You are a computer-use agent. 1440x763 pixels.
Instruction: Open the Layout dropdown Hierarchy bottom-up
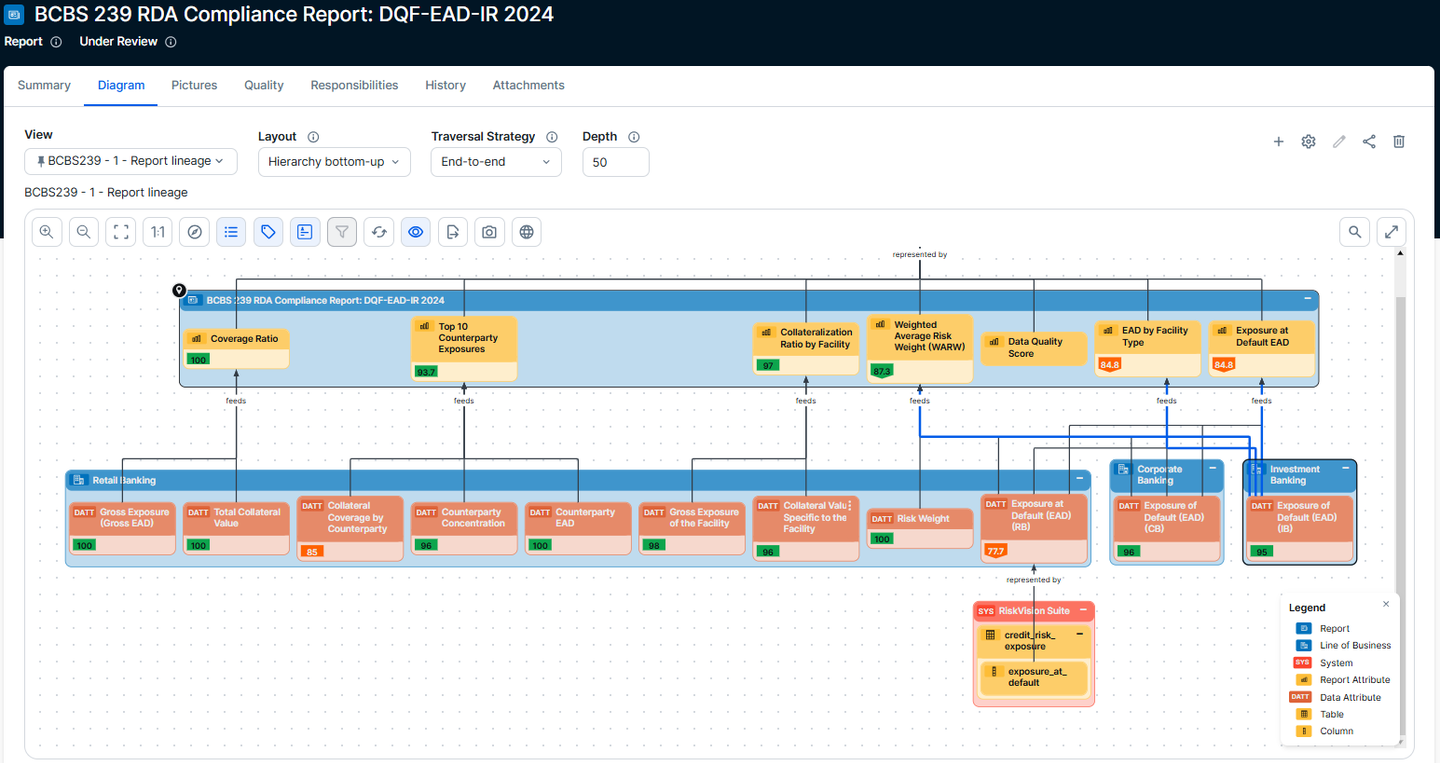tap(334, 162)
